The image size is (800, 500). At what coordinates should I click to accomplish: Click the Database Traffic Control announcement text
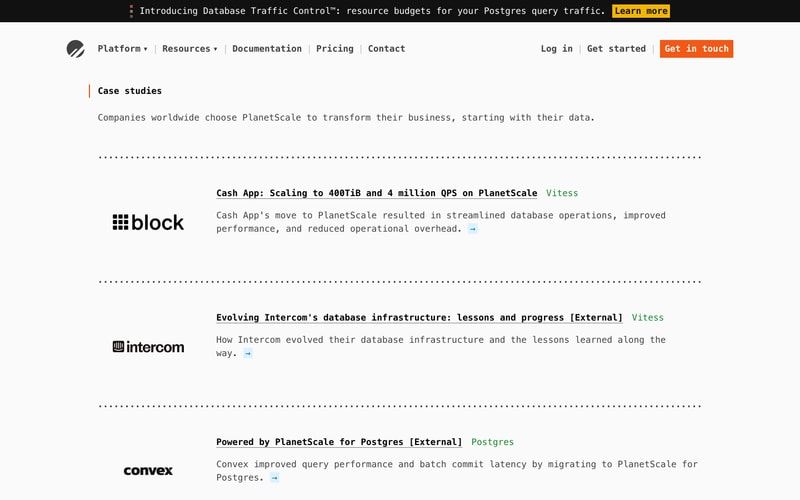point(372,11)
